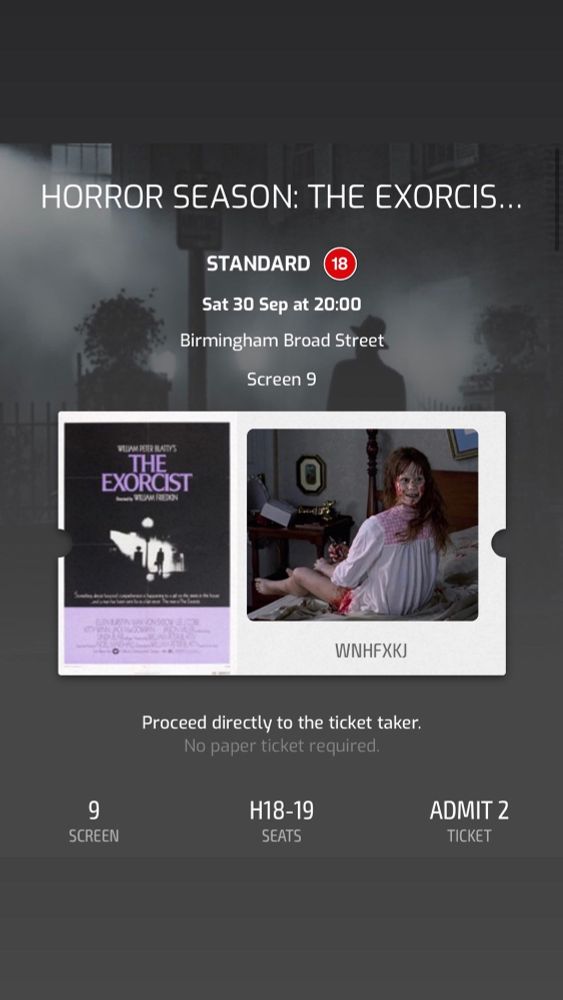Tap the red 18 age rating badge
The width and height of the screenshot is (563, 1000).
pyautogui.click(x=340, y=264)
